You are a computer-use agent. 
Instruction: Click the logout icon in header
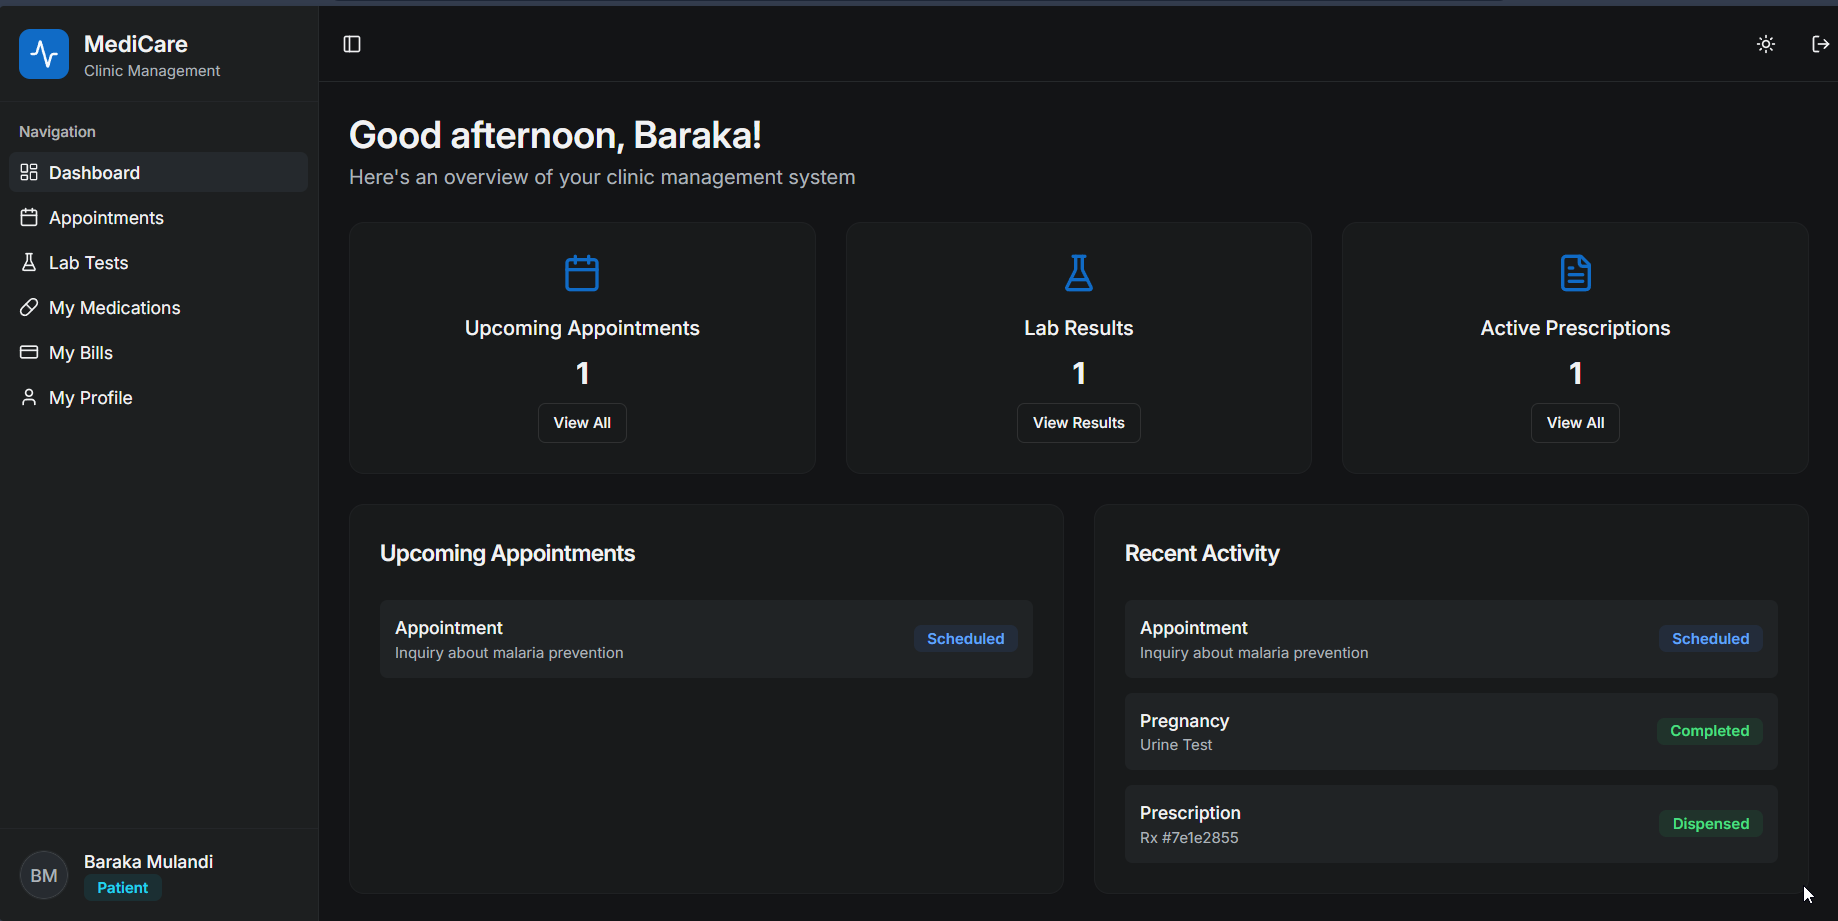coord(1820,44)
